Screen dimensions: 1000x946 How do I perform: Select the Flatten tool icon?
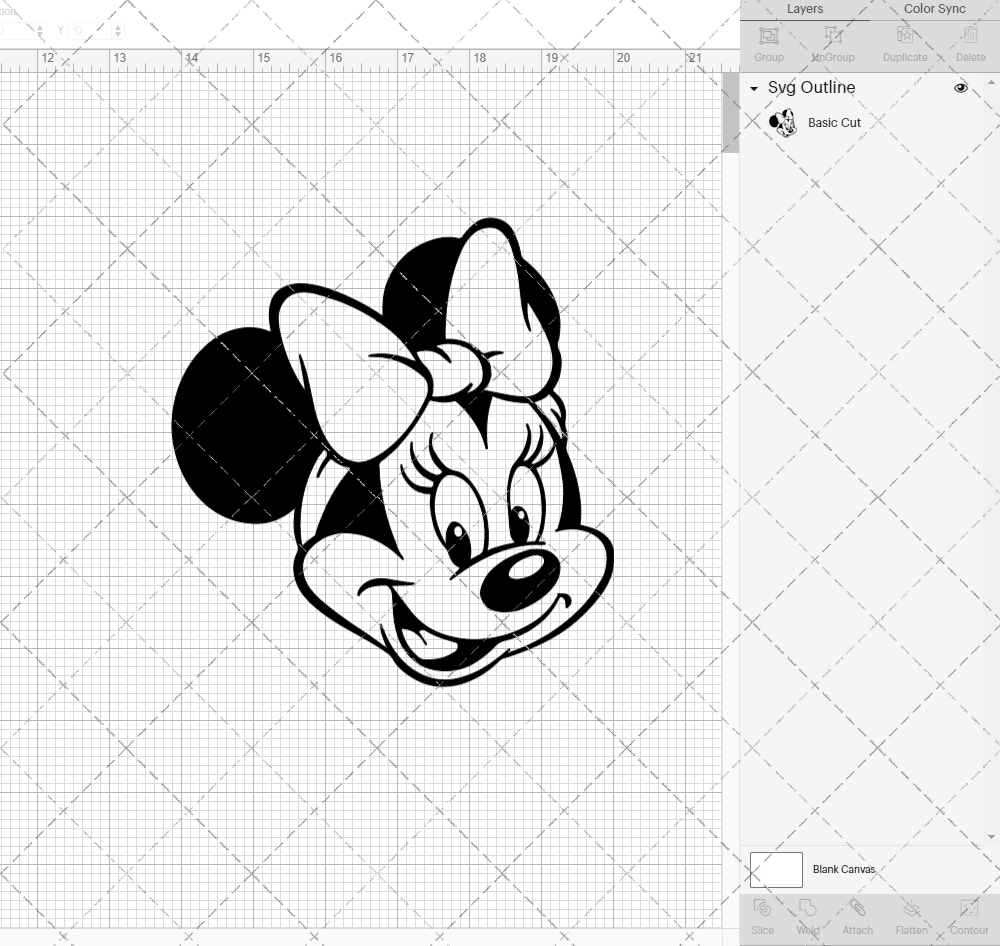coord(911,908)
